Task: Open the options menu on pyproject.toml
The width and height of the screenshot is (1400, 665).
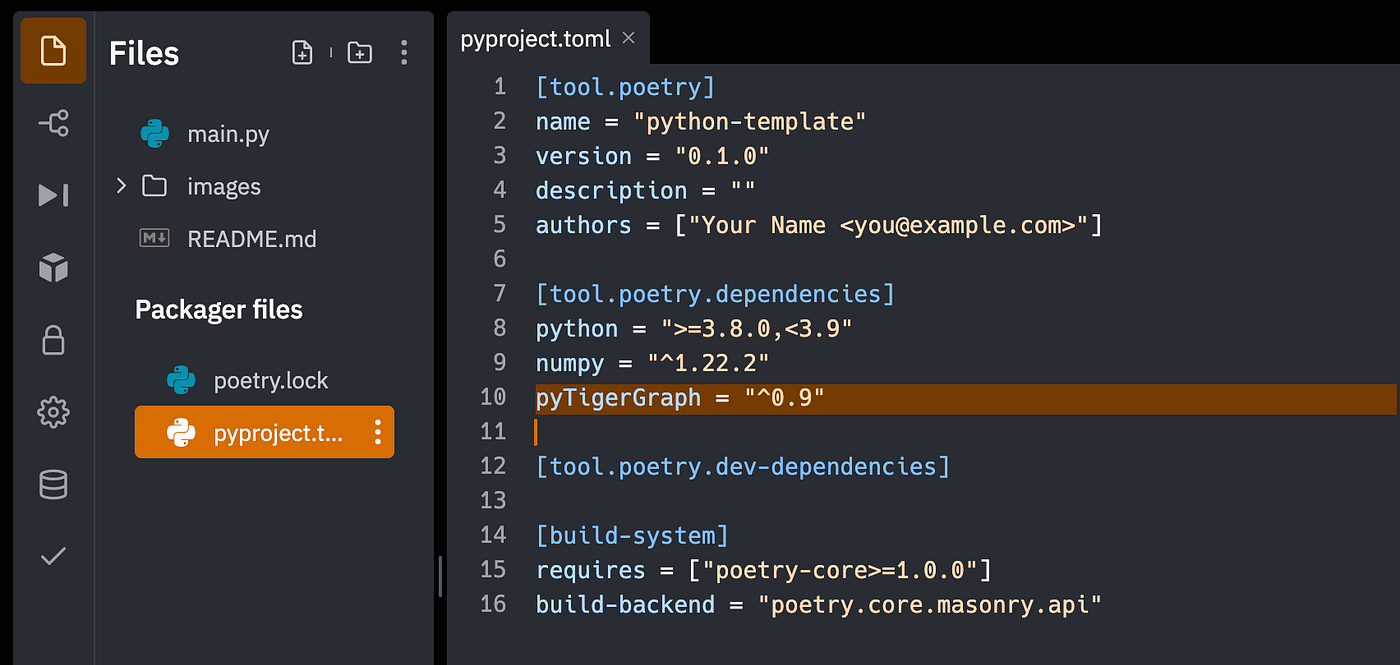Action: point(377,432)
